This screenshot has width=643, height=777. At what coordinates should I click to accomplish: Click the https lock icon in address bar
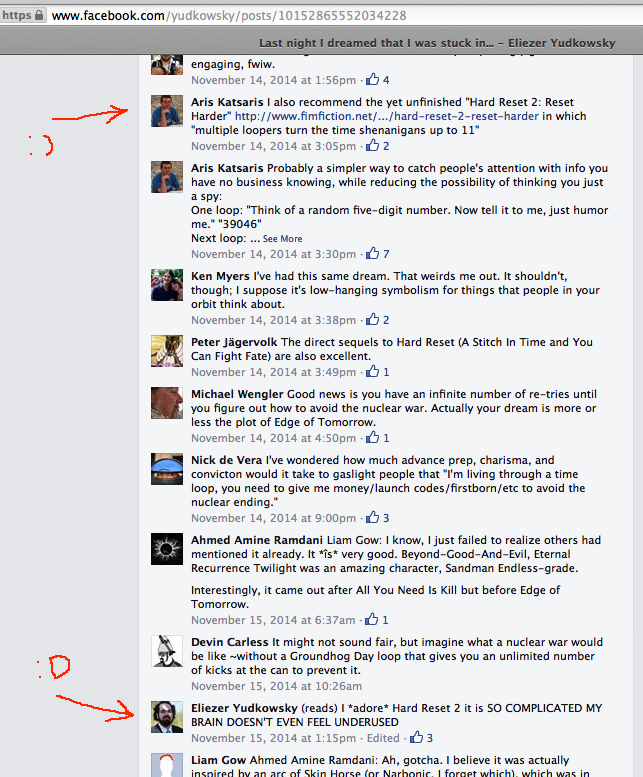(39, 15)
